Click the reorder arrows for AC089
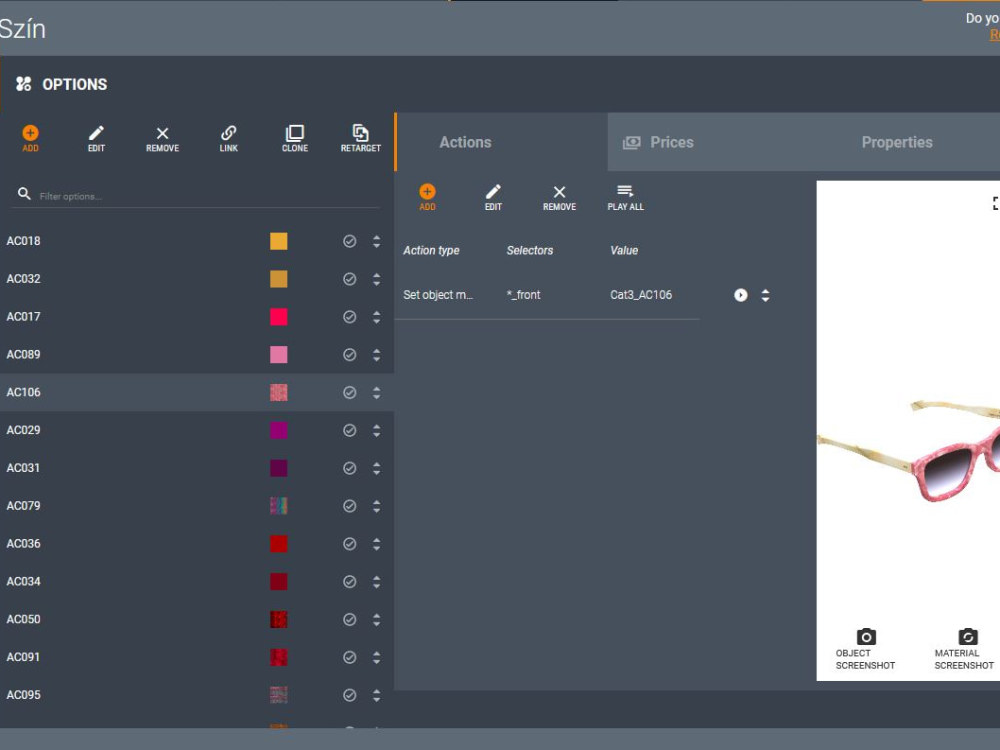1000x750 pixels. coord(376,355)
